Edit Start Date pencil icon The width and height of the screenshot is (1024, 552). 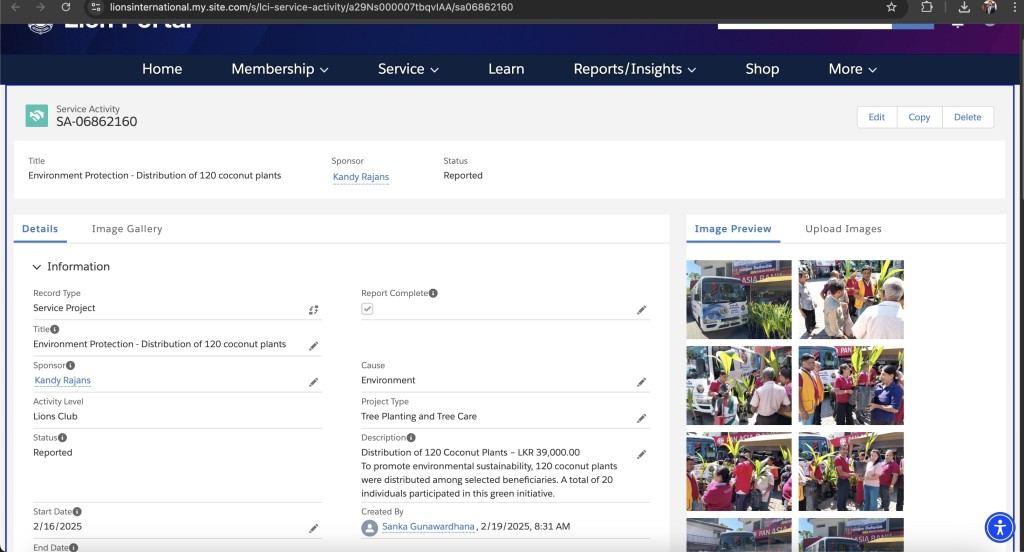tap(313, 528)
